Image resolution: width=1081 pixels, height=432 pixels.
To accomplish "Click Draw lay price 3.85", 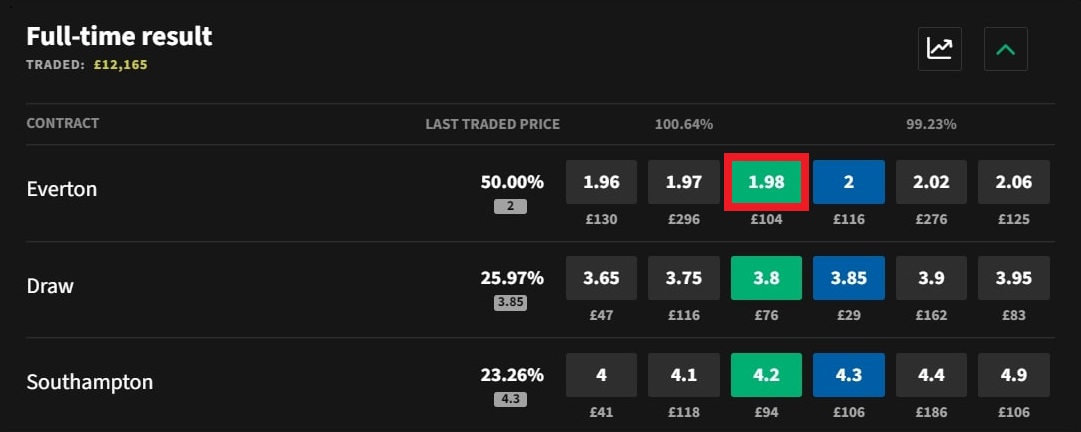I will (848, 279).
